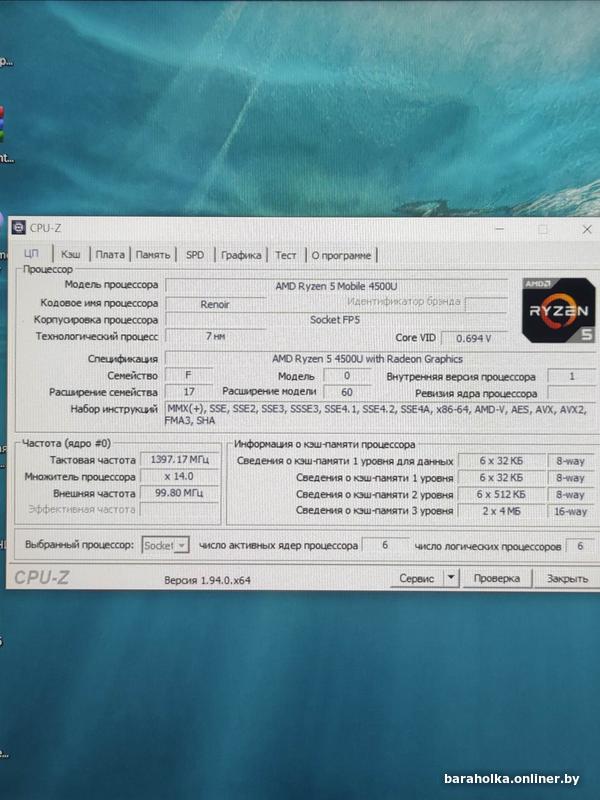Click the CPU-Z title bar icon

point(19,228)
